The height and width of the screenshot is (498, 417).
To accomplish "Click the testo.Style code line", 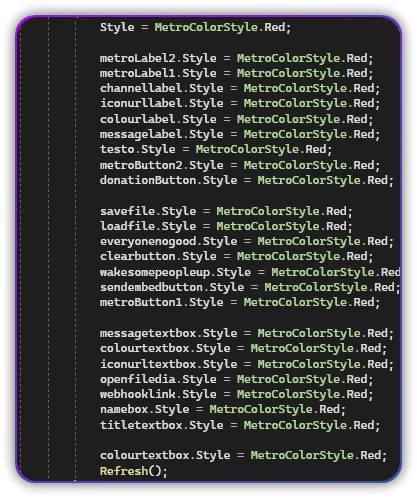I will 216,149.
